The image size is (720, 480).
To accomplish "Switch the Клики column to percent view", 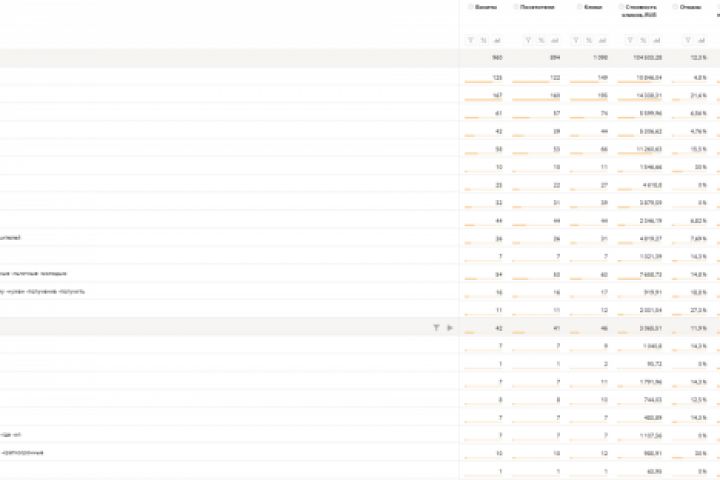I will (589, 40).
